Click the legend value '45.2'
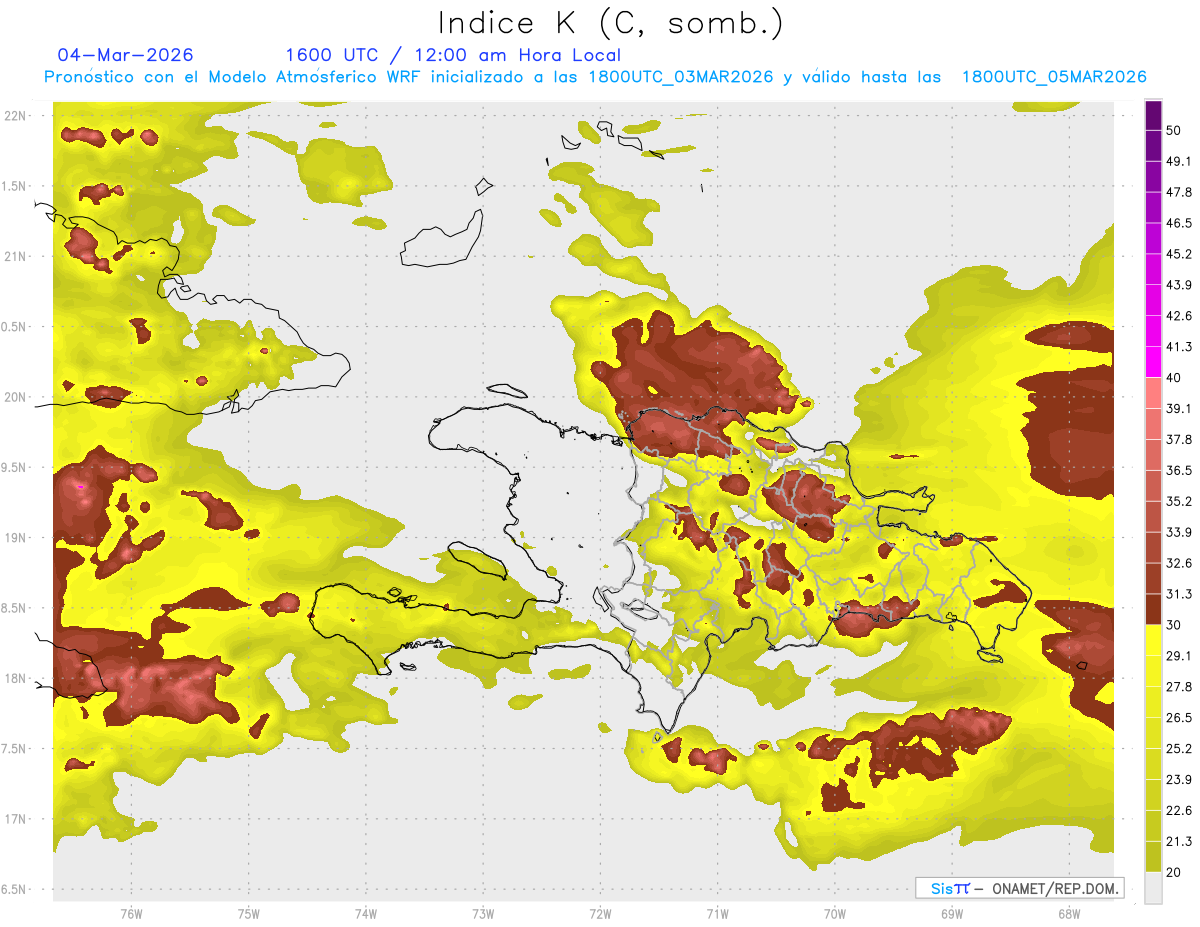Image resolution: width=1200 pixels, height=927 pixels. (x=1179, y=254)
